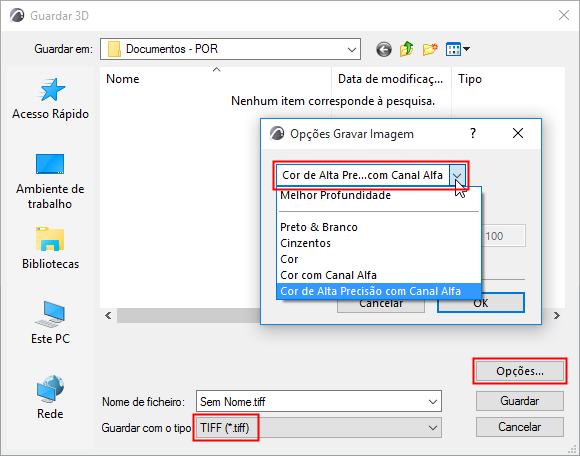Open Rede network location

(x=50, y=398)
